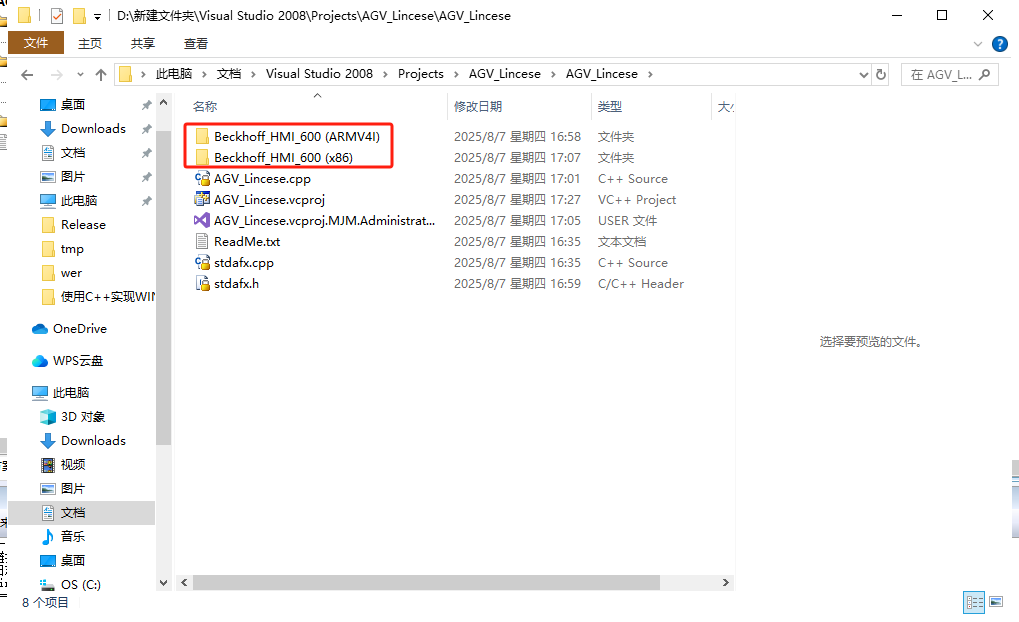
Task: Click the 2025/8/7 星期四 17:27 date cell
Action: coord(517,200)
